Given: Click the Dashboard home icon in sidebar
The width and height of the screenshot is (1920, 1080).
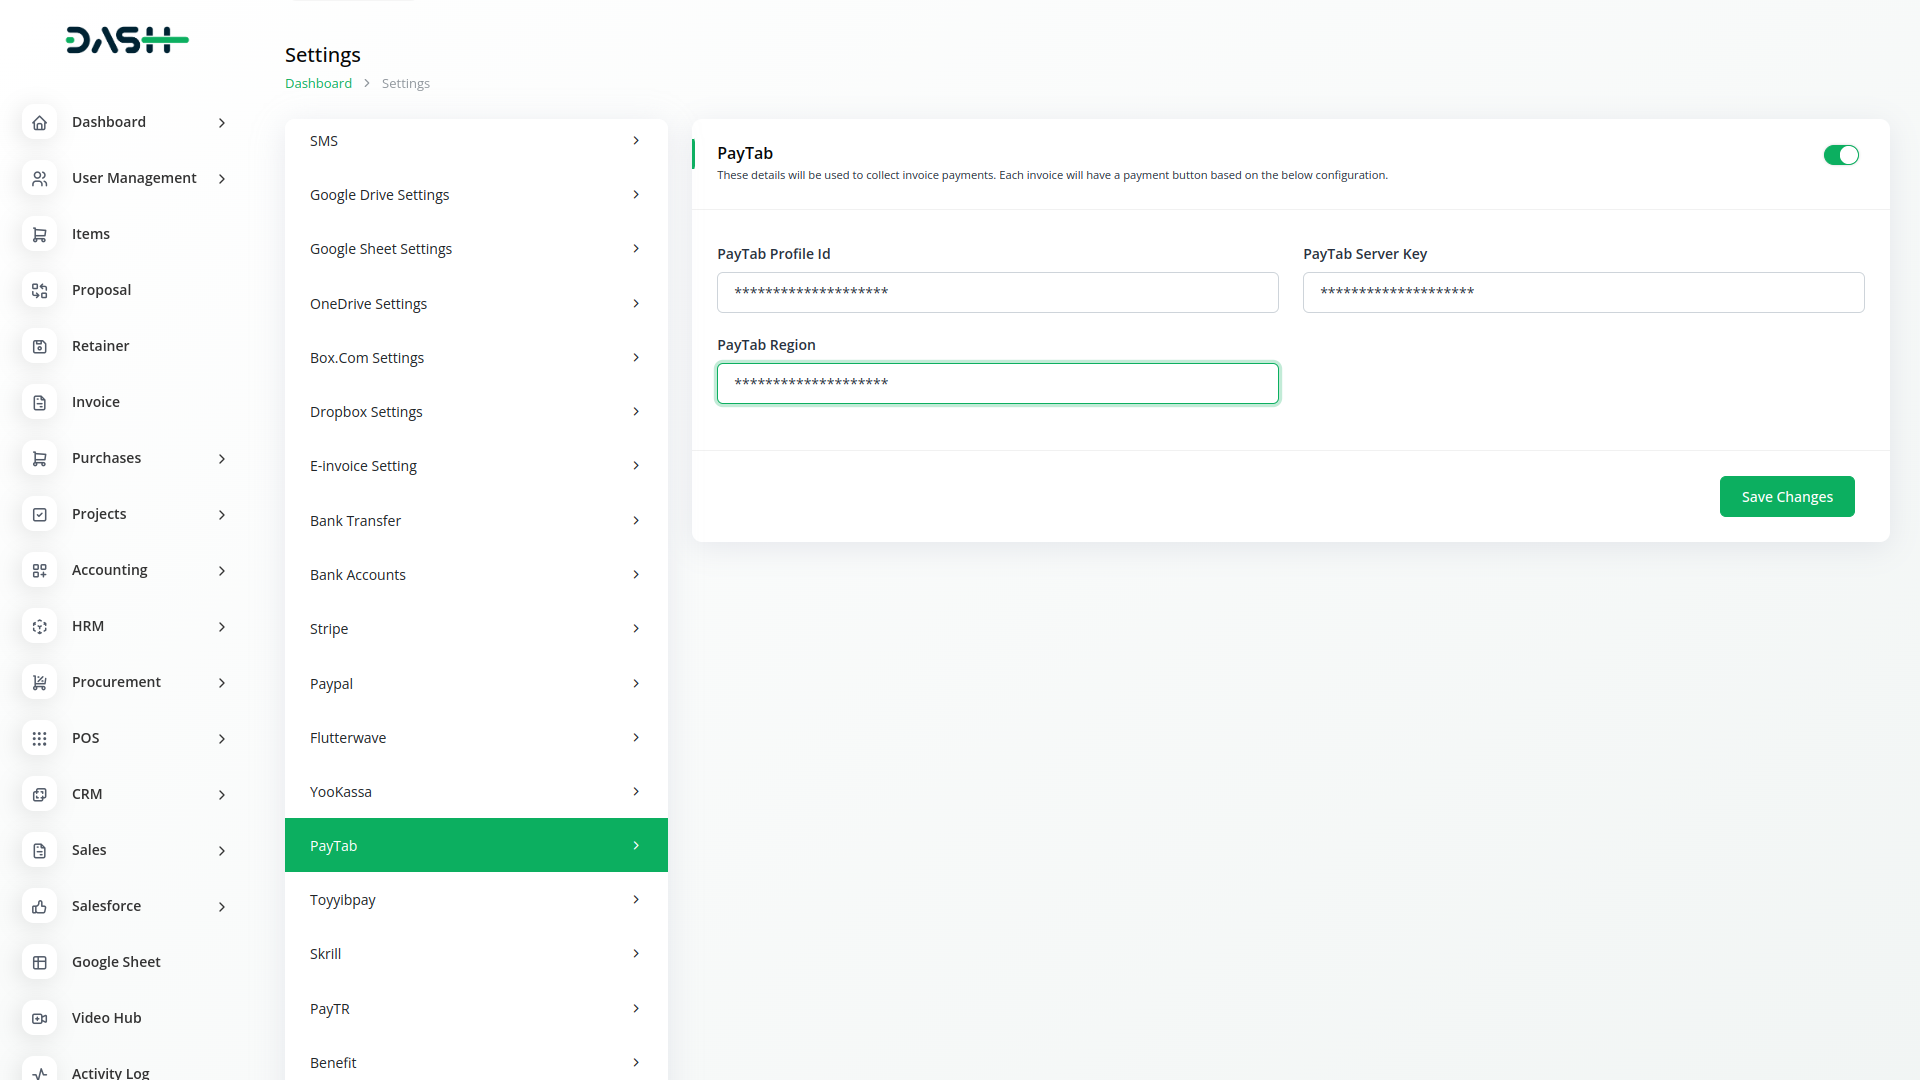Looking at the screenshot, I should click(39, 122).
